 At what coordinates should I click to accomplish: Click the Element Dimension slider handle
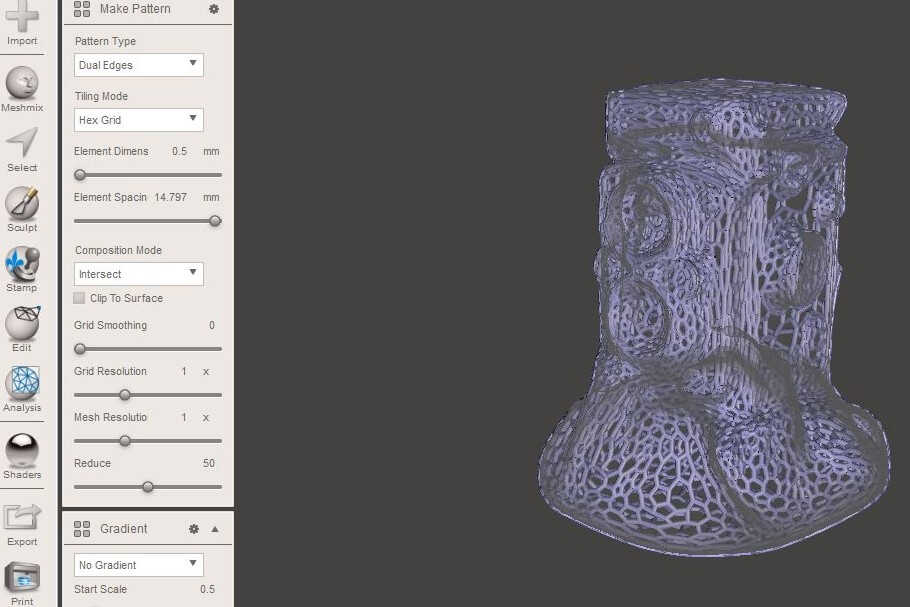[80, 175]
